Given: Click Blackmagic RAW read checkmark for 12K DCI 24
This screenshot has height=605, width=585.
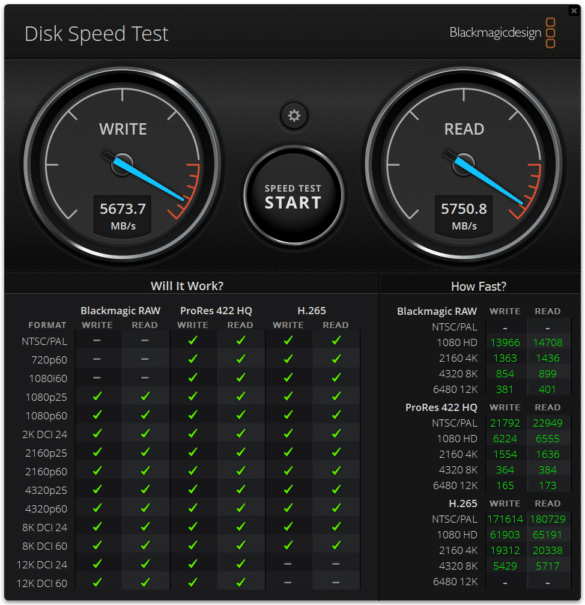Looking at the screenshot, I should (x=145, y=564).
